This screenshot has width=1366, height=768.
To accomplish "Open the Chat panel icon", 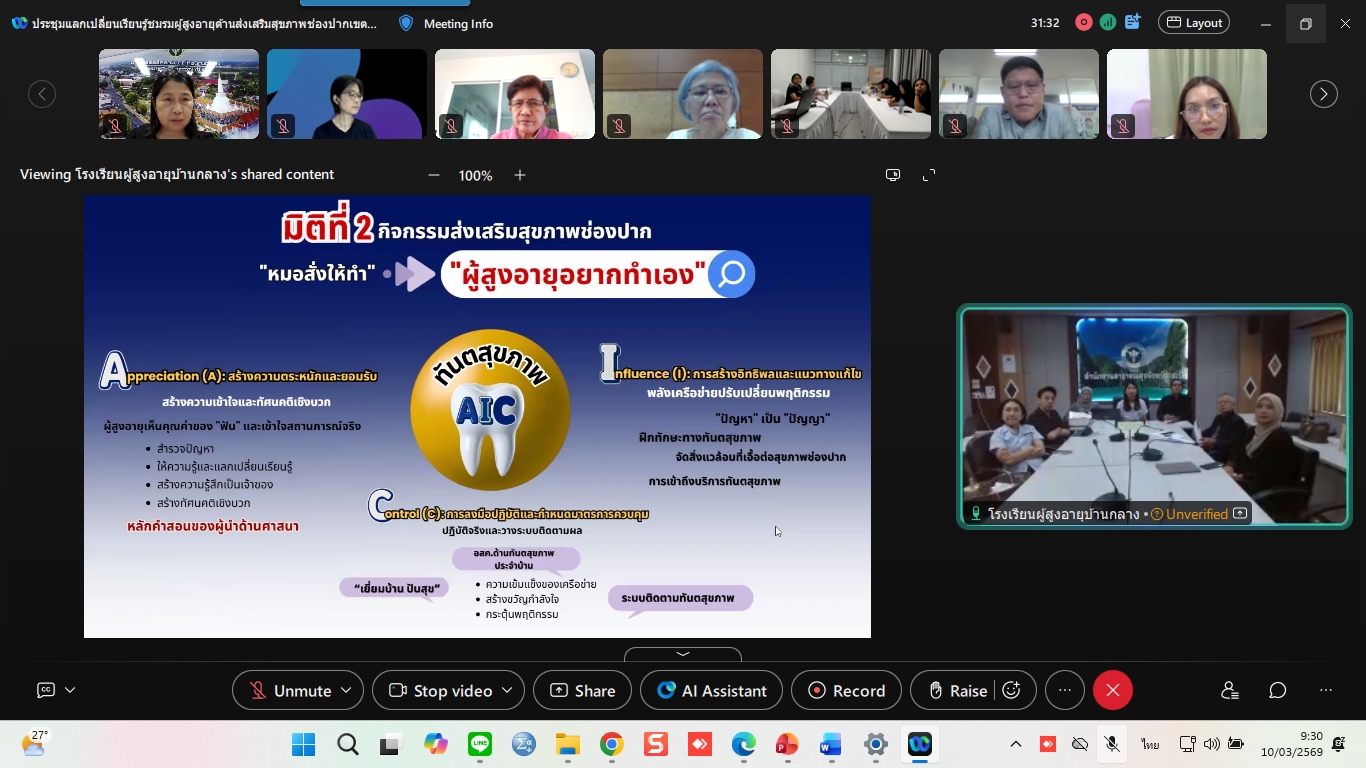I will [1277, 690].
